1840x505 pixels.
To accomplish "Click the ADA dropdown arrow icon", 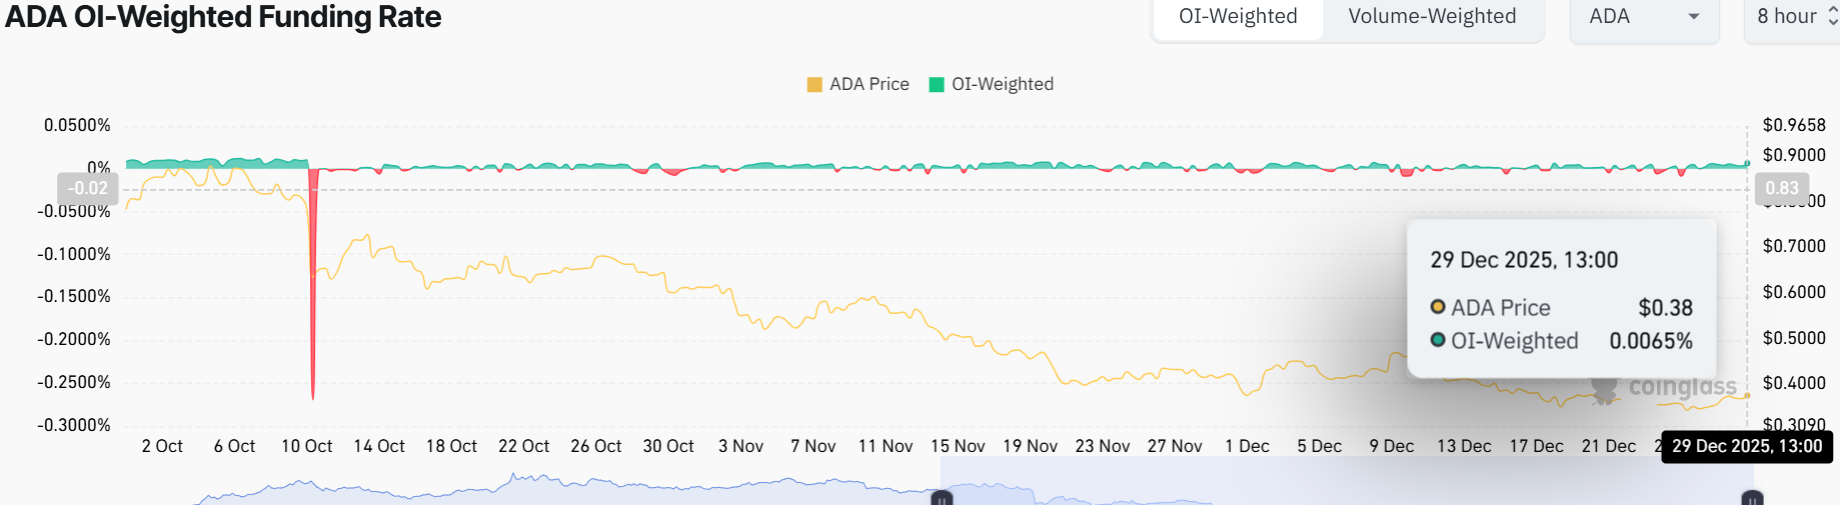I will tap(1694, 17).
